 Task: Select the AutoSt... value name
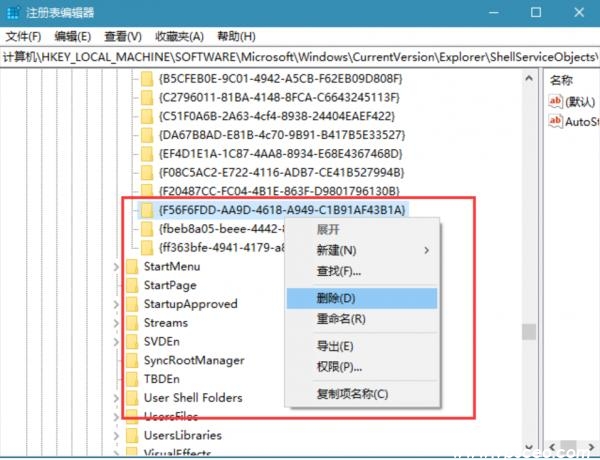tap(582, 122)
